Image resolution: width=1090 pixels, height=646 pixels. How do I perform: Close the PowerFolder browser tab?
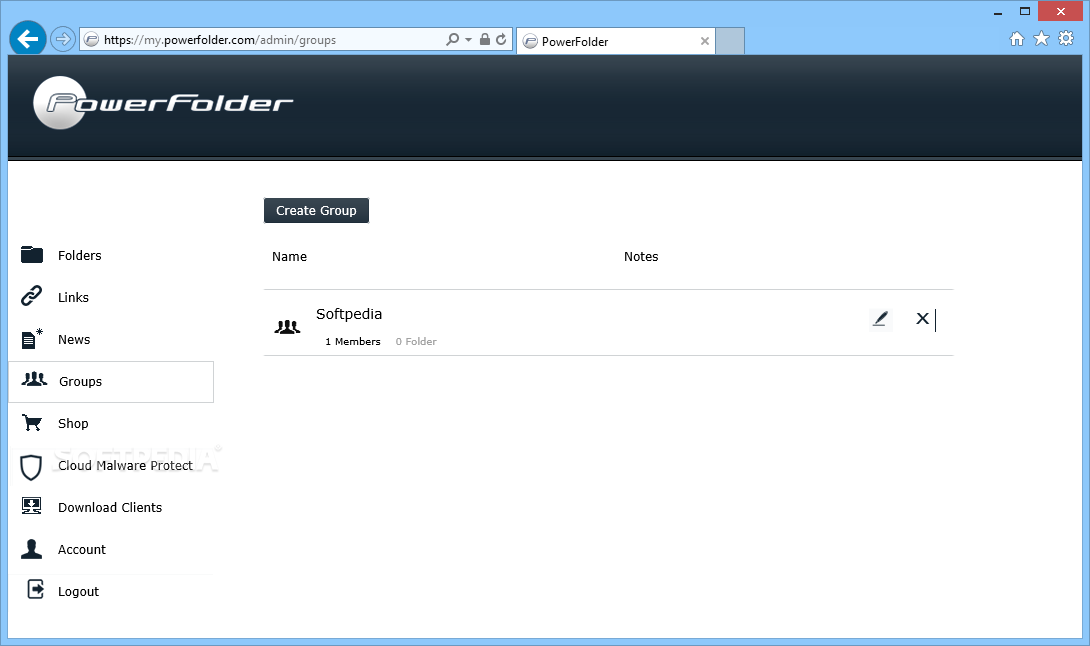point(705,41)
